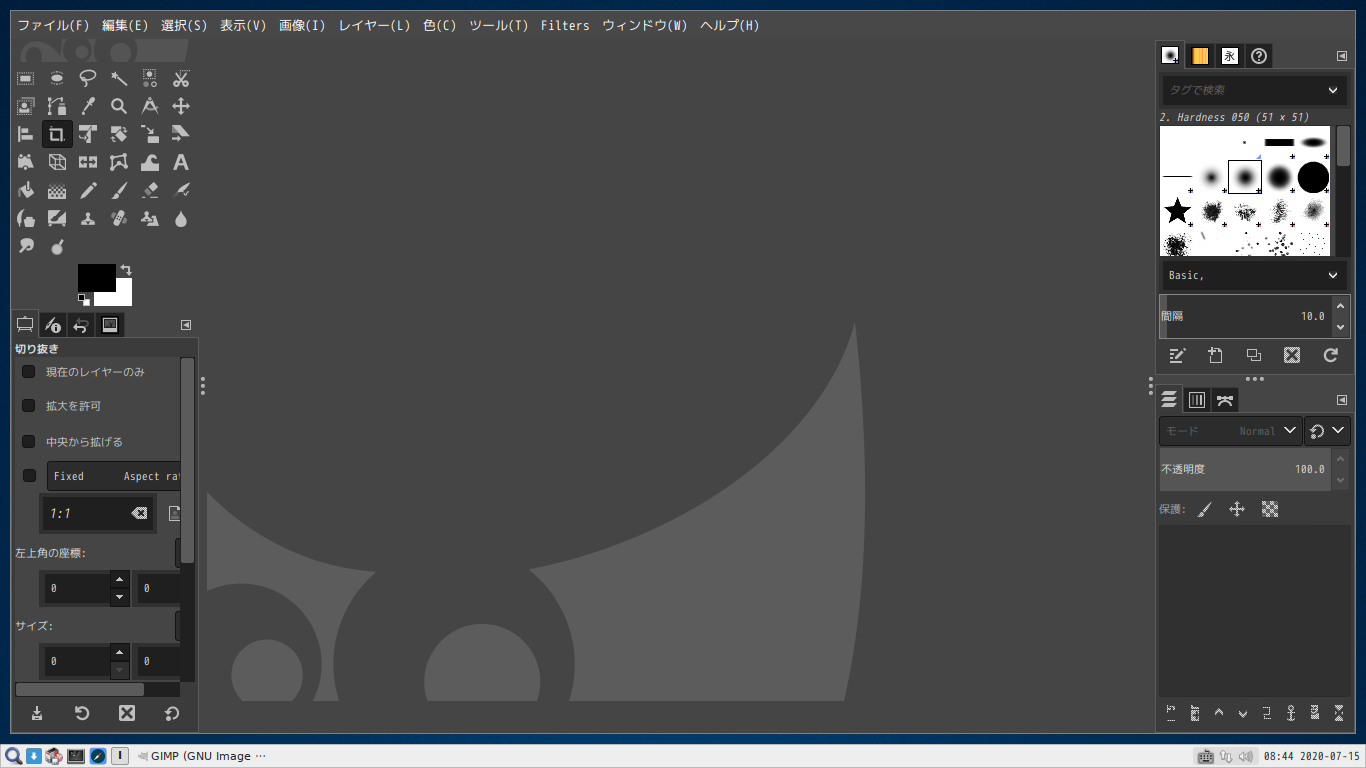Open the Fixed Aspect ratio dropdown

113,476
